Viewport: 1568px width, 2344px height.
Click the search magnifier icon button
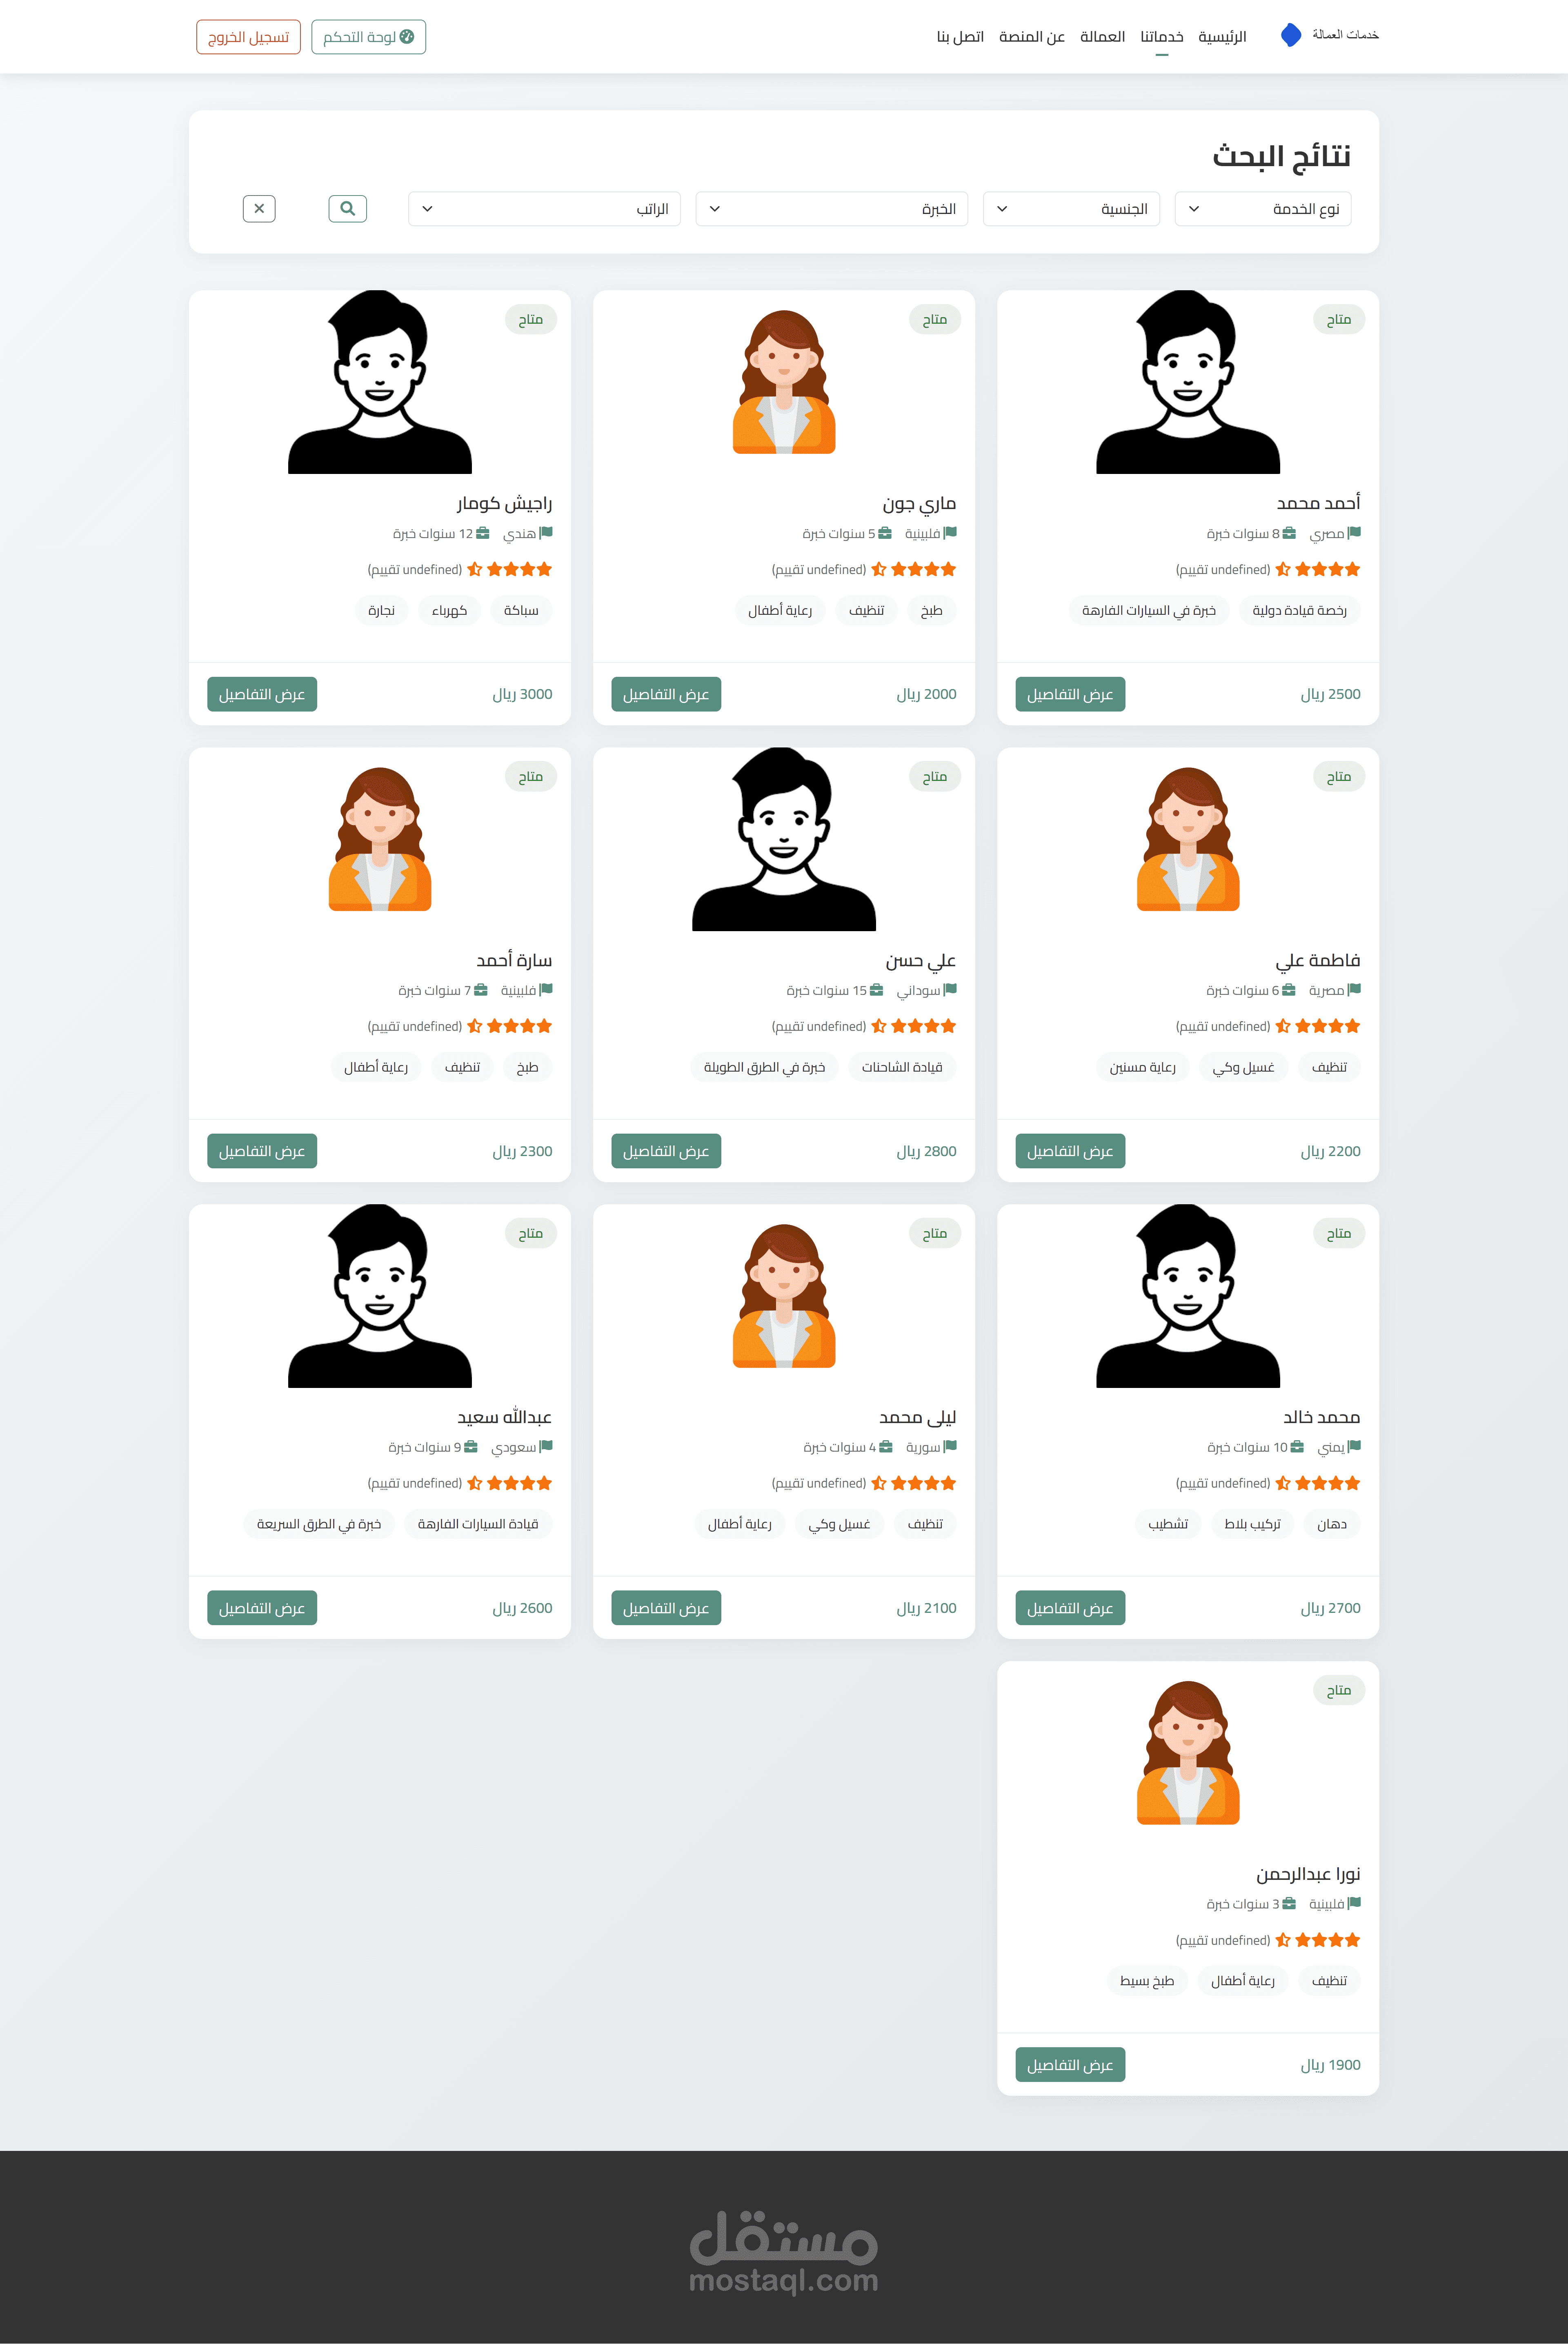pos(347,208)
